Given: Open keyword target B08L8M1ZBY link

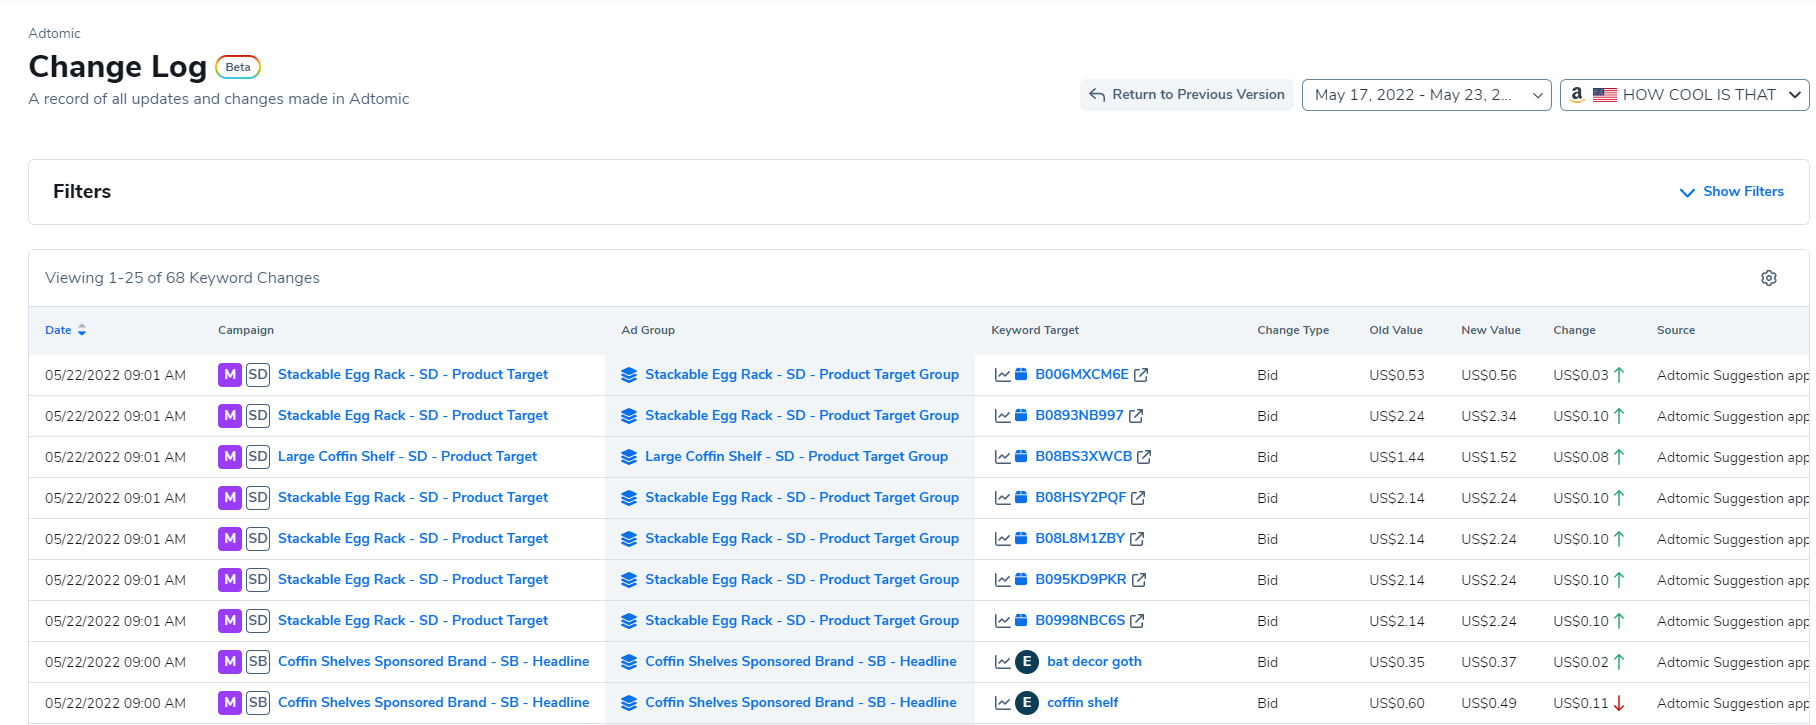Looking at the screenshot, I should coord(1079,539).
